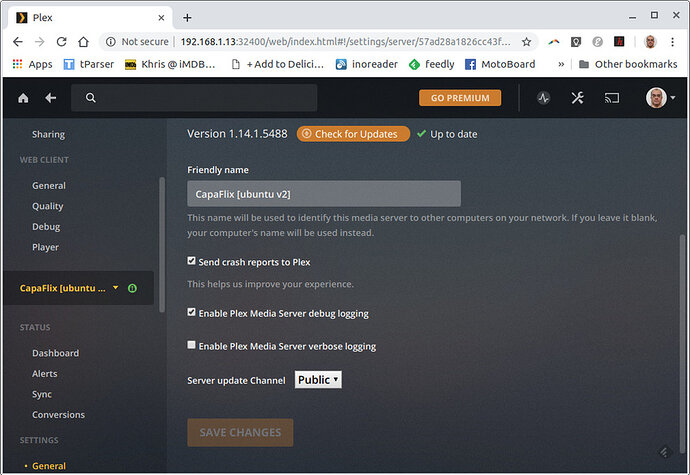Click the Plex home icon
Screen dimensions: 690x475
[x=23, y=98]
